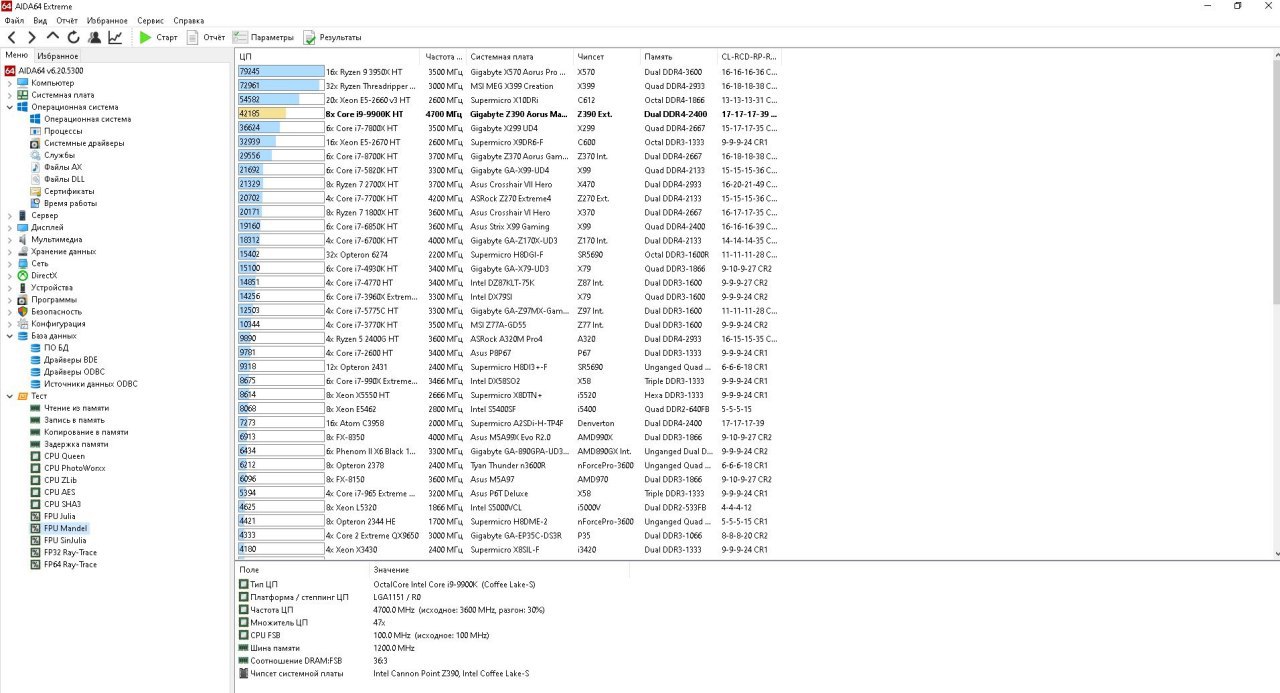1280x693 pixels.
Task: Sort by the Память column header
Action: tap(679, 57)
